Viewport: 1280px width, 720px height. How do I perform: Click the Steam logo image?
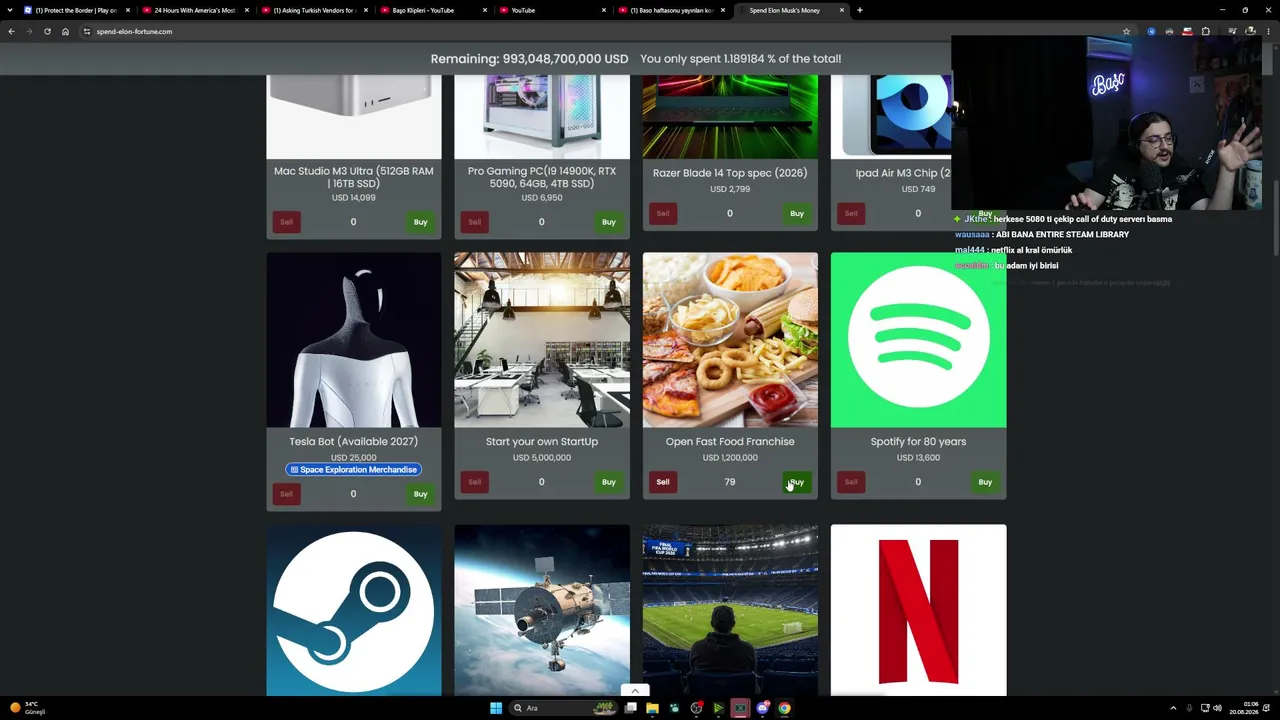354,610
